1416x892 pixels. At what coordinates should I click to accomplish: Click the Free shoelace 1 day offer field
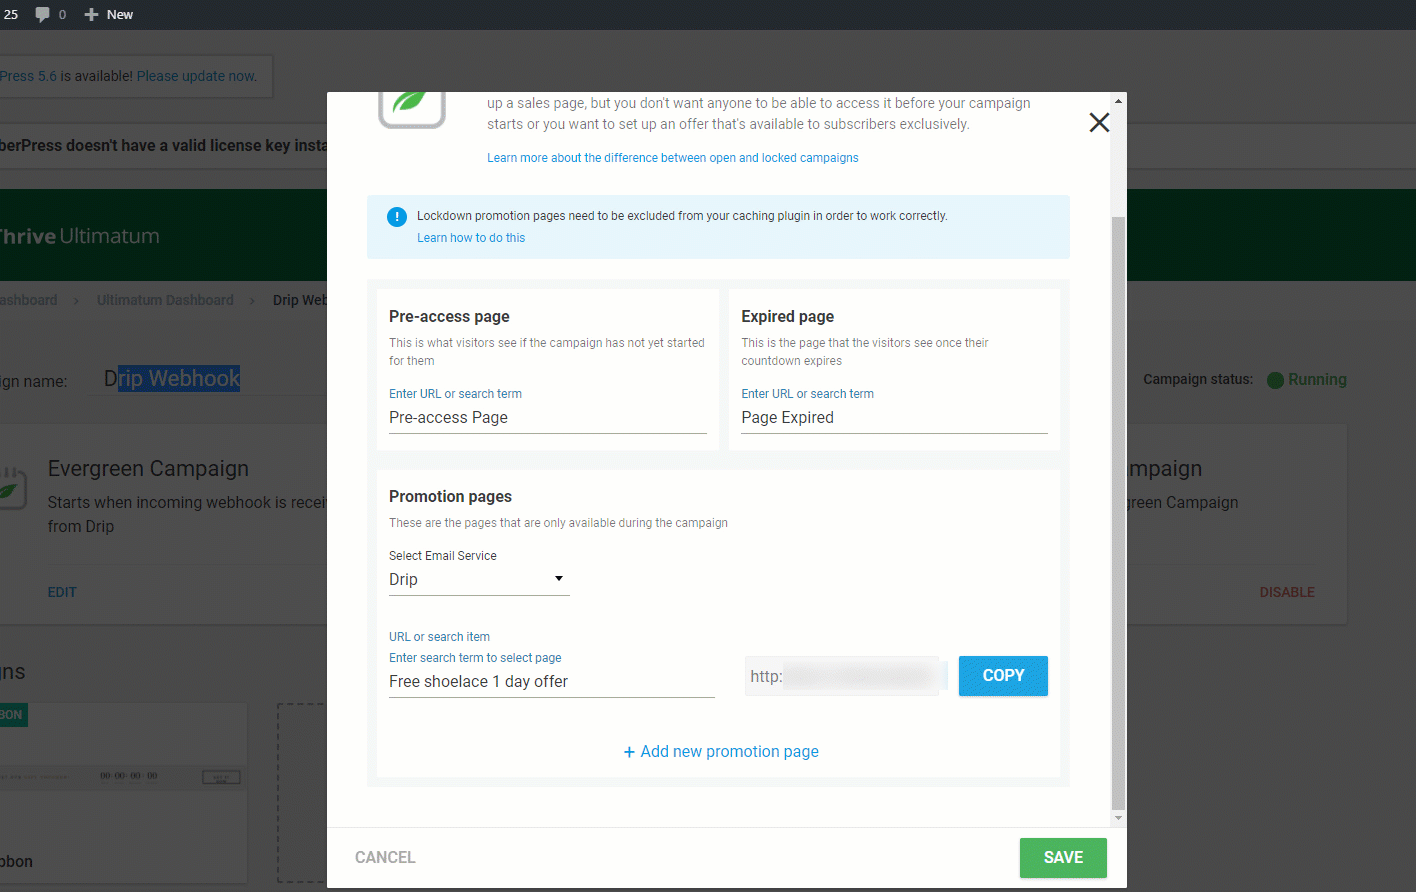point(552,682)
